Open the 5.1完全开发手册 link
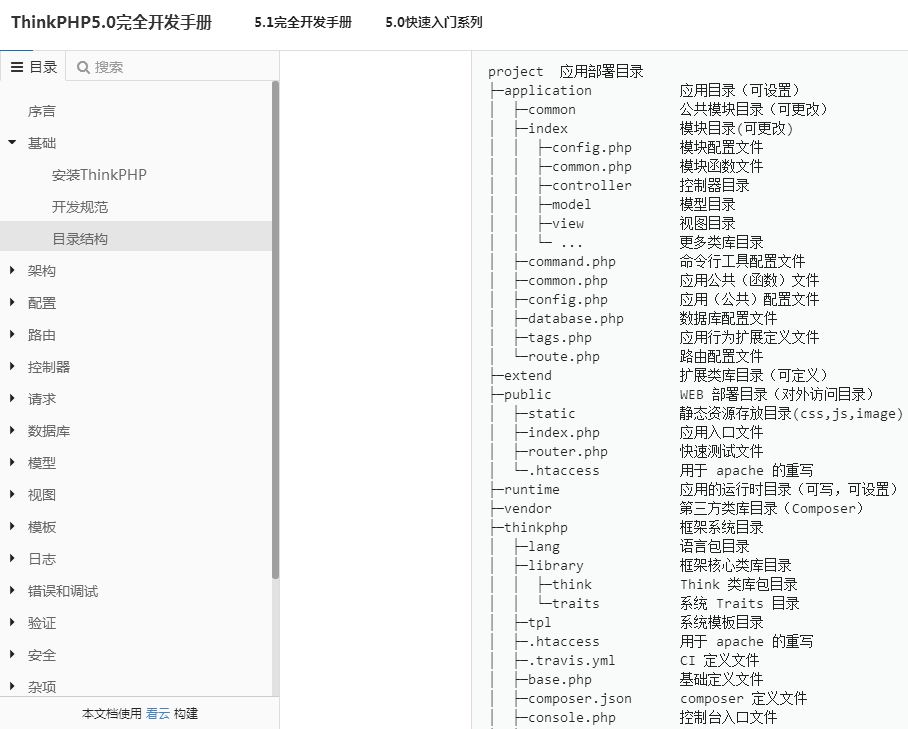The width and height of the screenshot is (908, 729). click(303, 23)
